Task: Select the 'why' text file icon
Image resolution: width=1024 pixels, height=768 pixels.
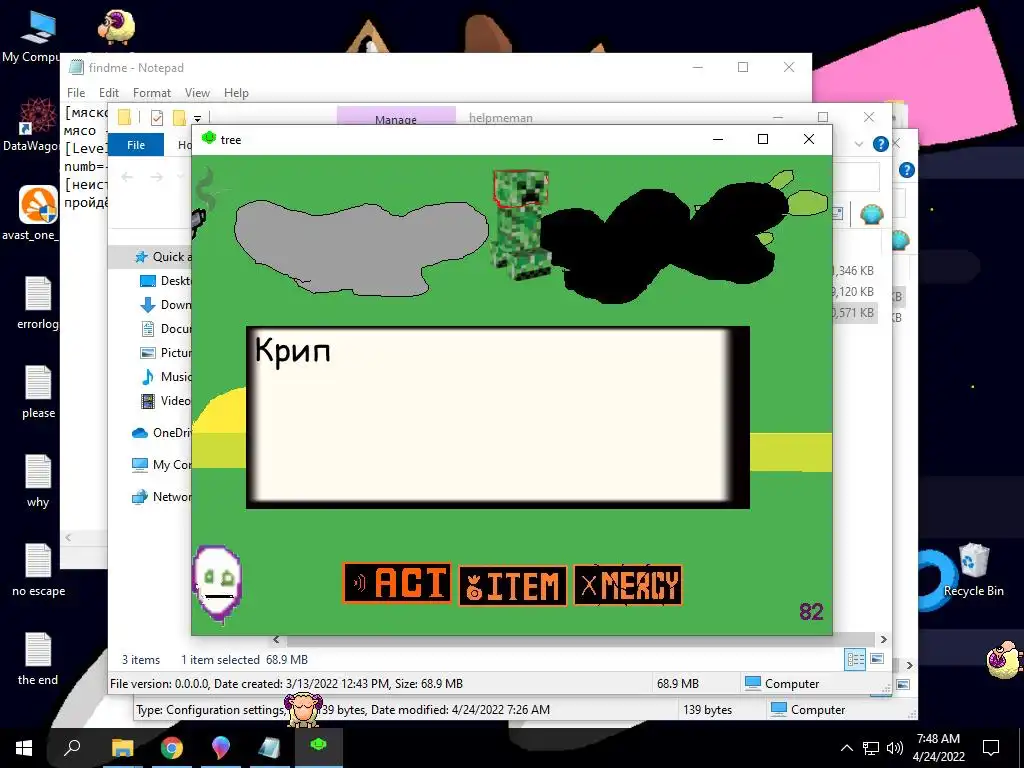Action: point(38,481)
